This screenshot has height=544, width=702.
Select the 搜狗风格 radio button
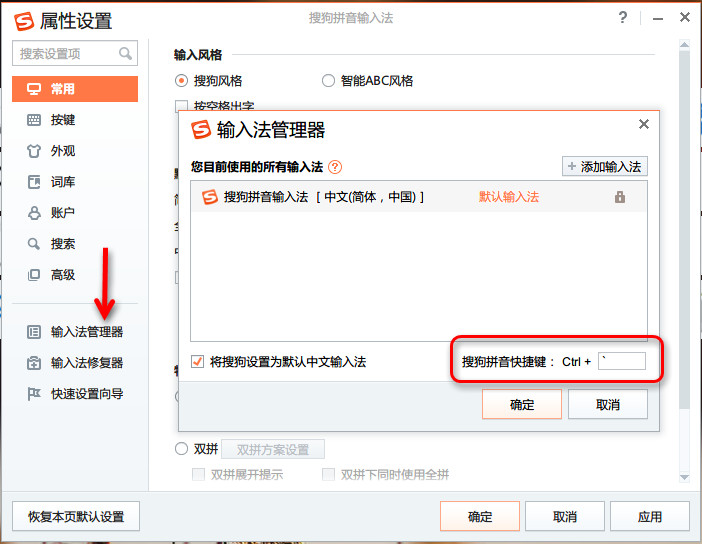pos(182,81)
